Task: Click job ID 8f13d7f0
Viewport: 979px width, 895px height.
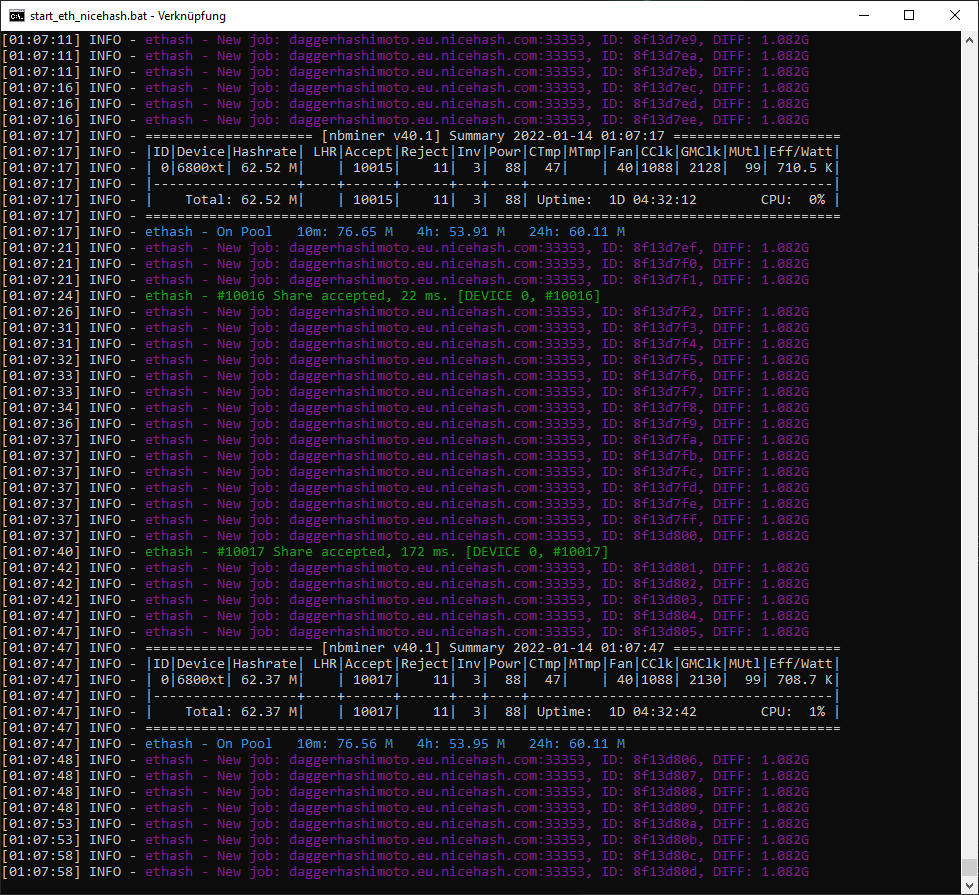Action: coord(667,264)
